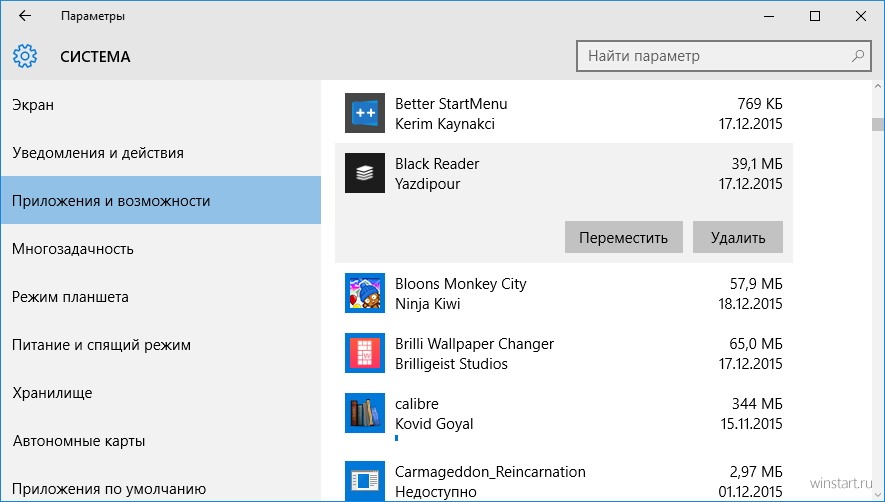Select the Bloons Monkey City icon
The height and width of the screenshot is (502, 885).
(x=365, y=293)
